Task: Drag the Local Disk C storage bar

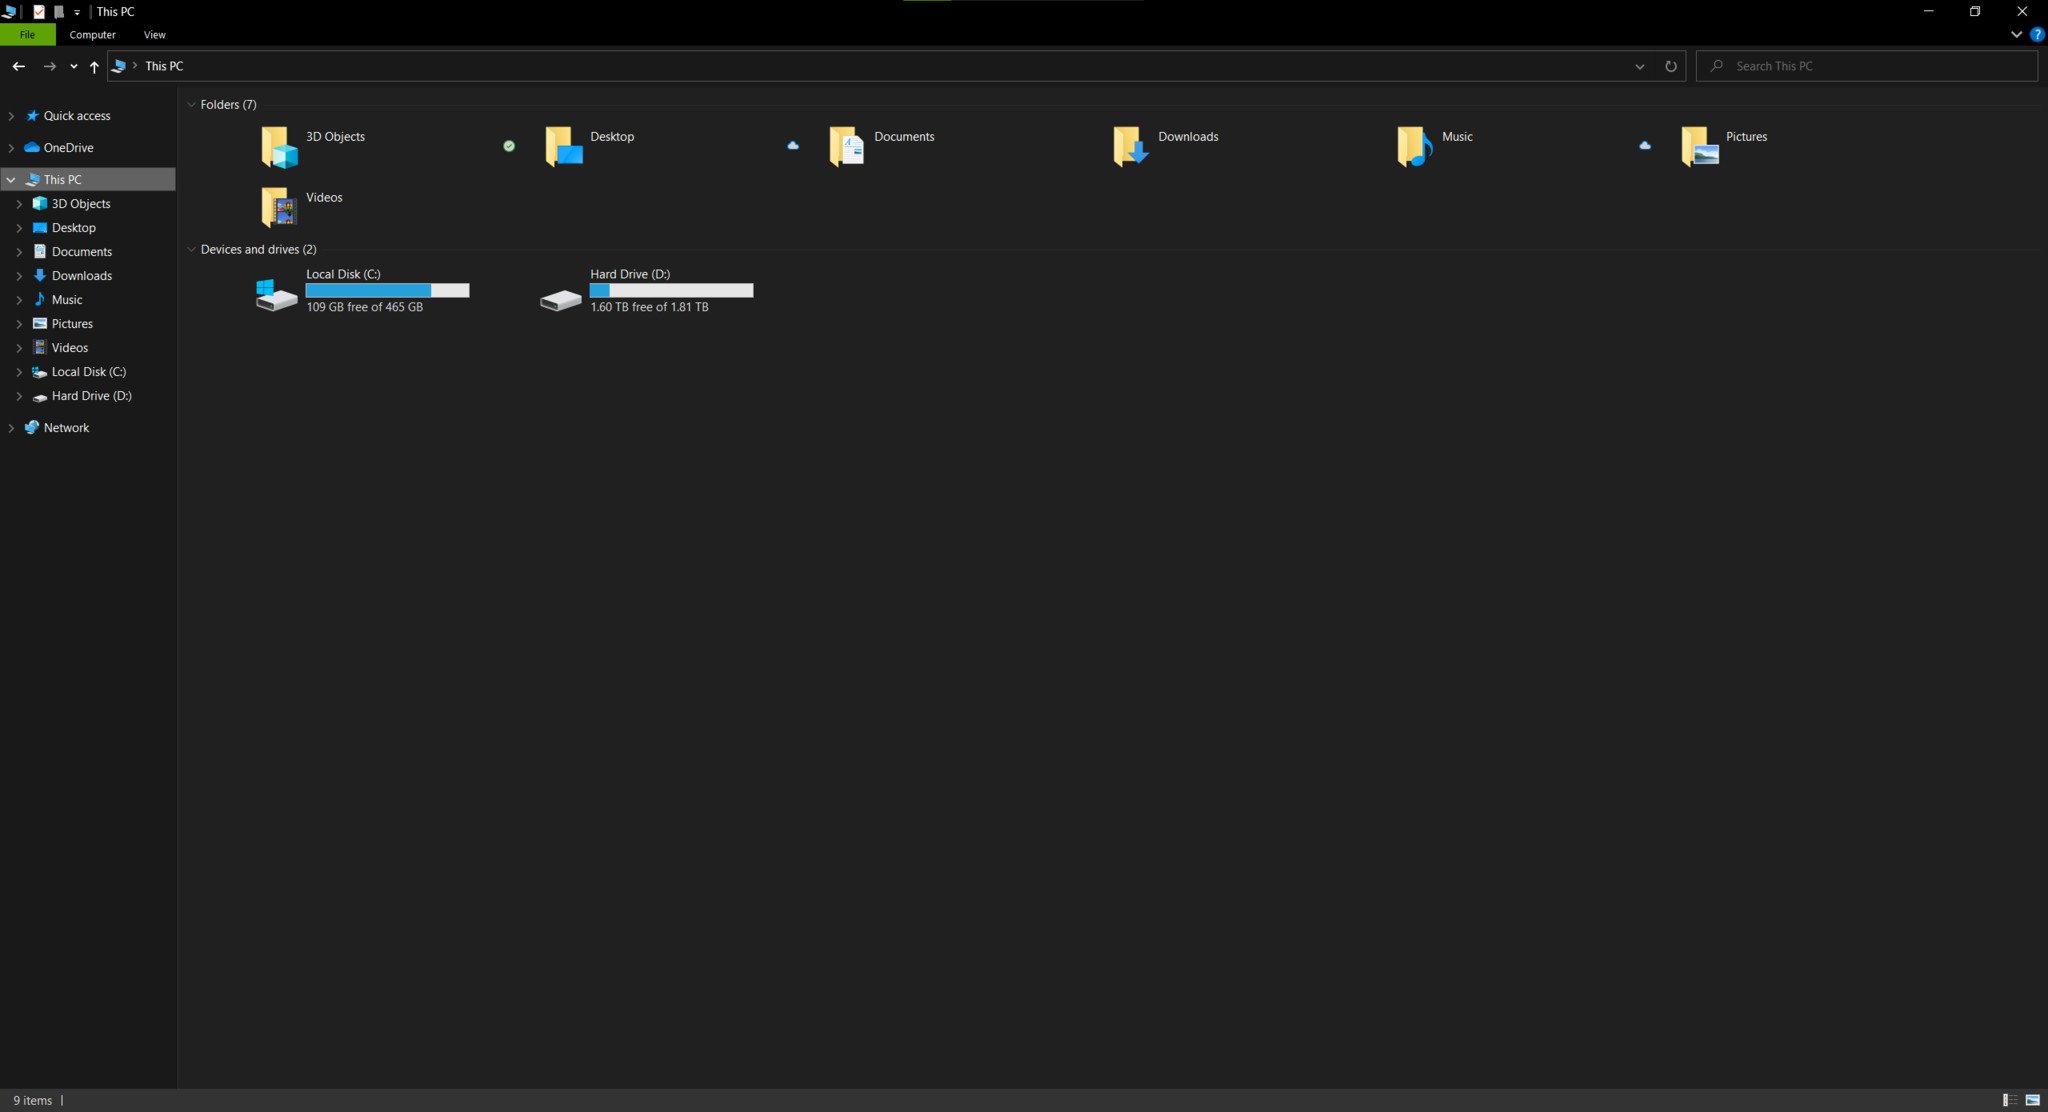Action: coord(387,290)
